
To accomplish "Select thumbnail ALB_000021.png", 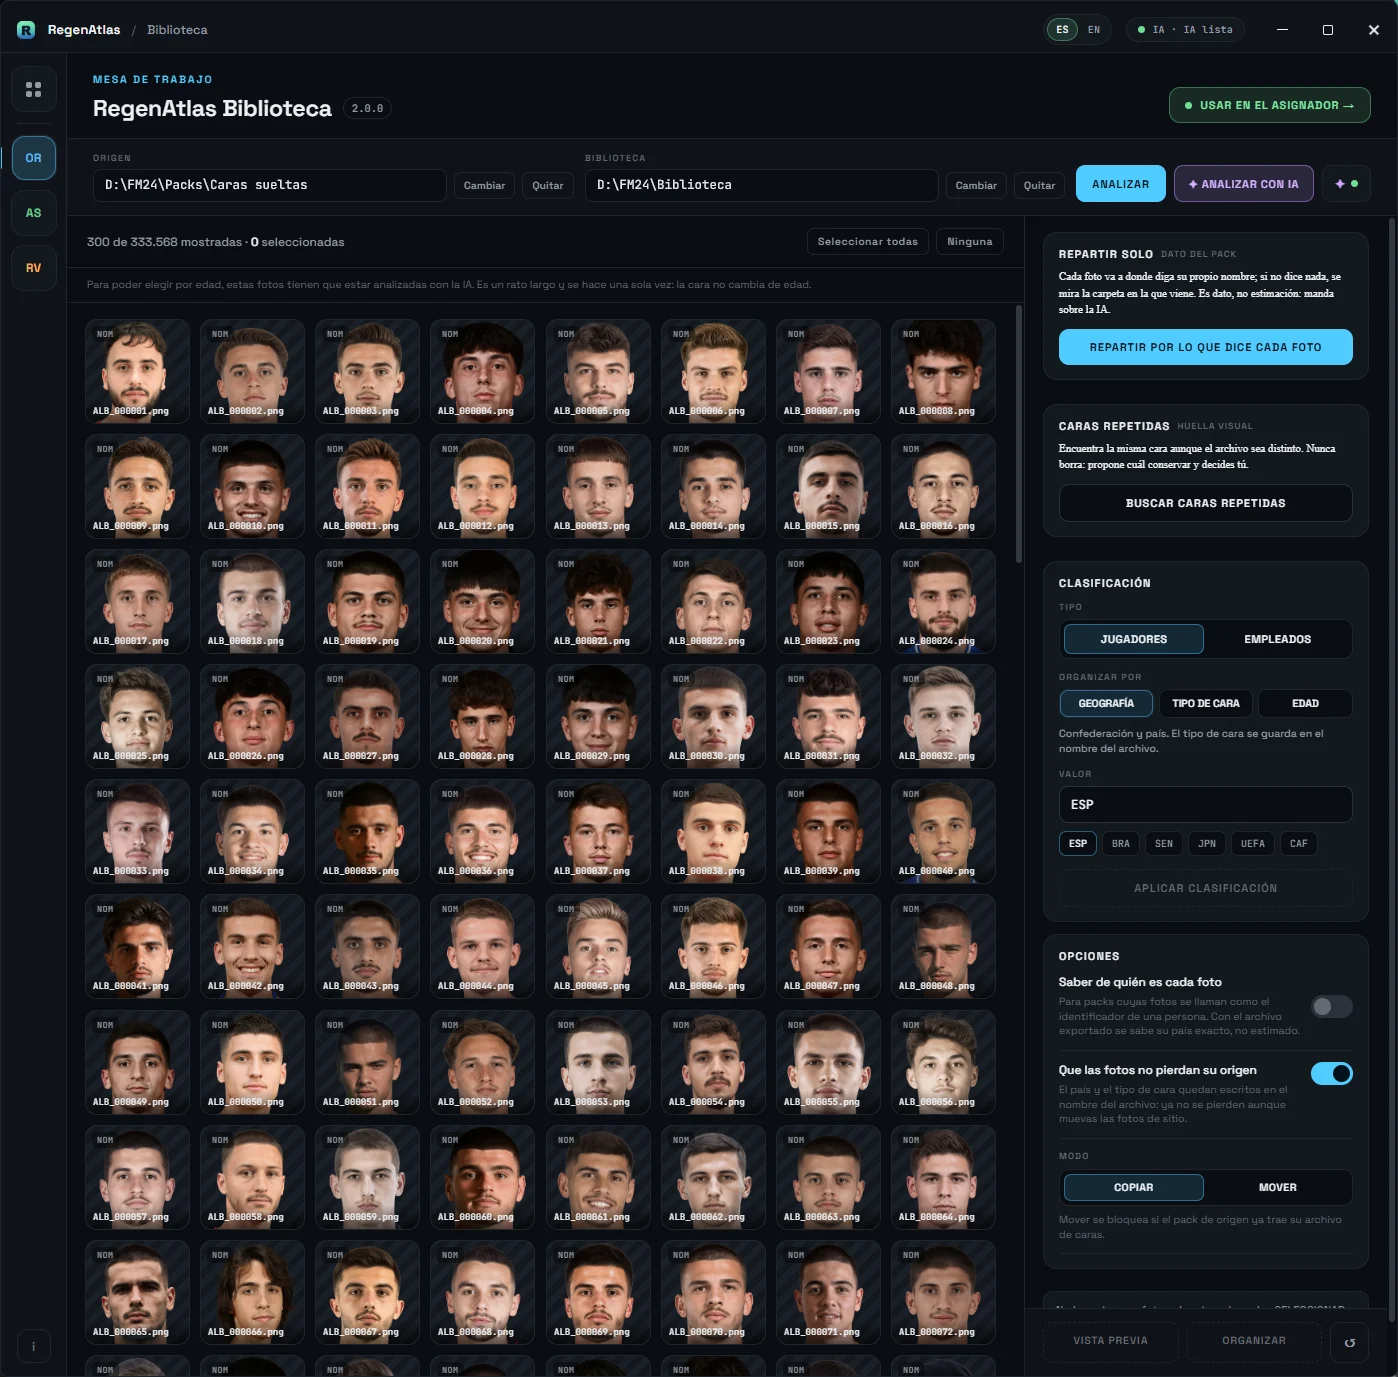I will coord(598,601).
